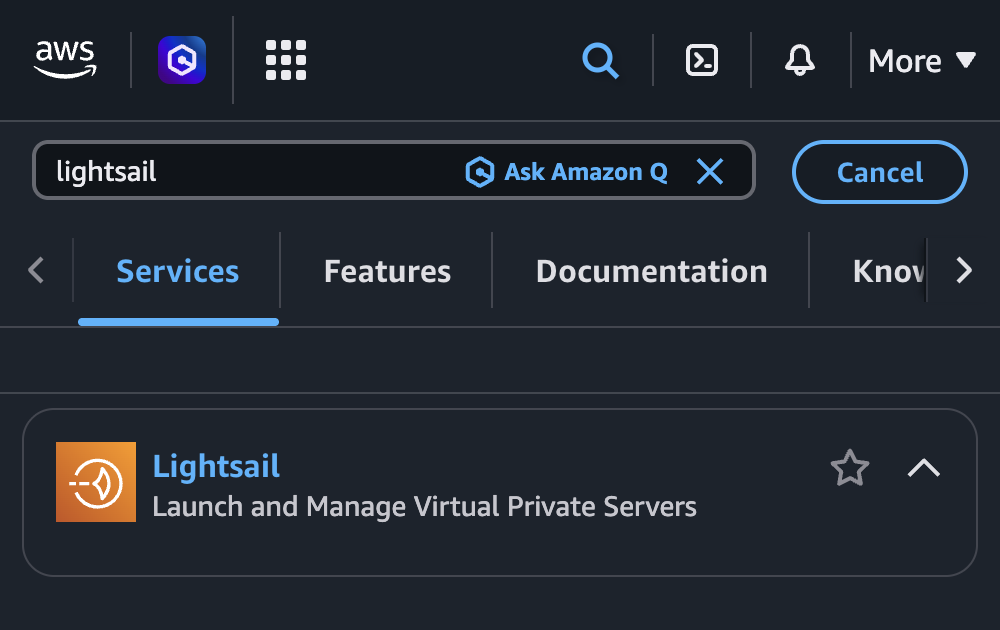
Task: Open the Amazon Q assistant icon
Action: point(182,60)
